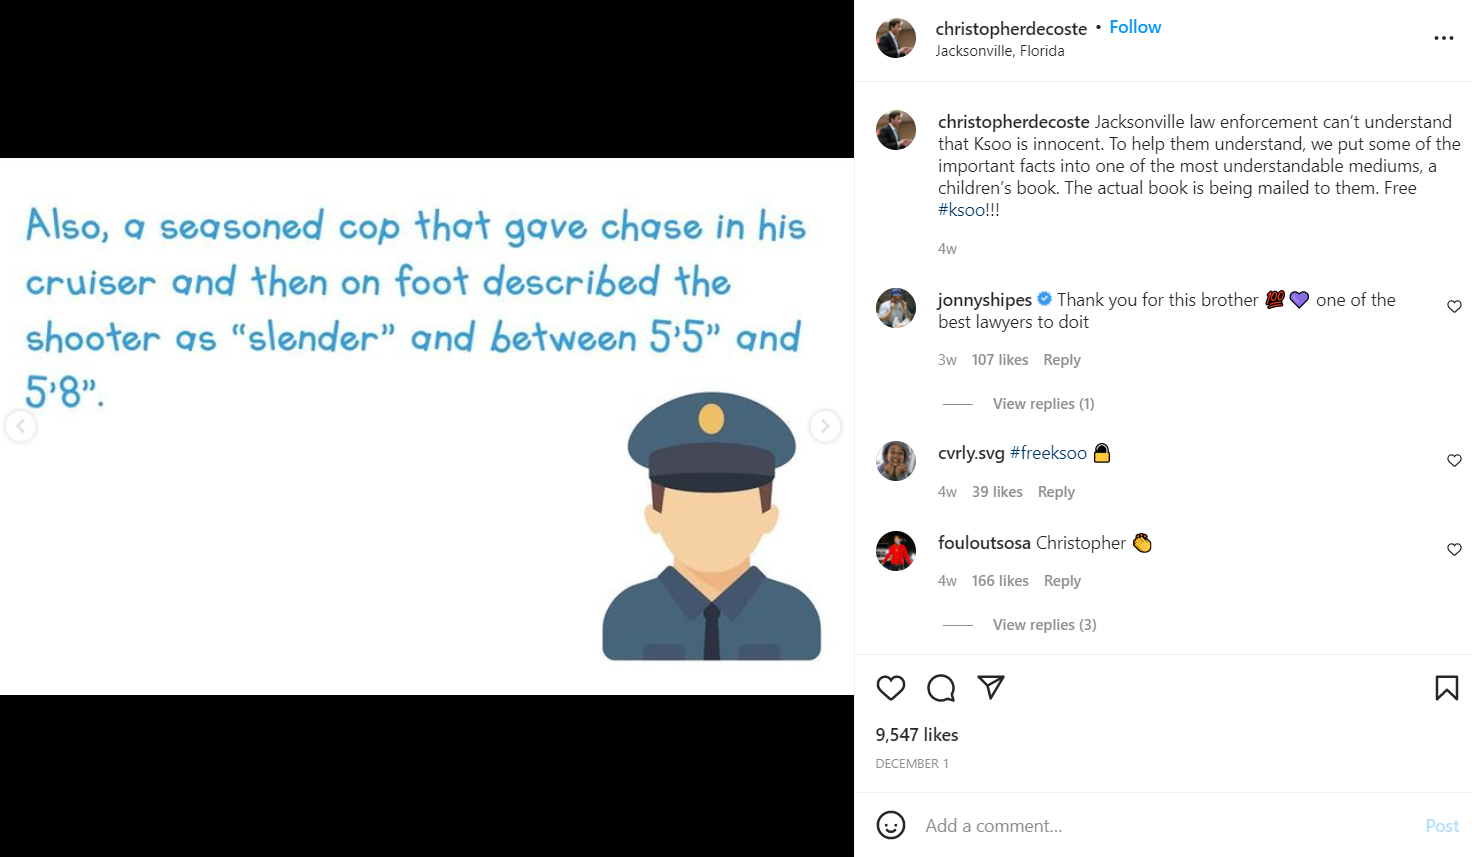Open the three-dot more options menu
This screenshot has height=857, width=1472.
pos(1444,38)
